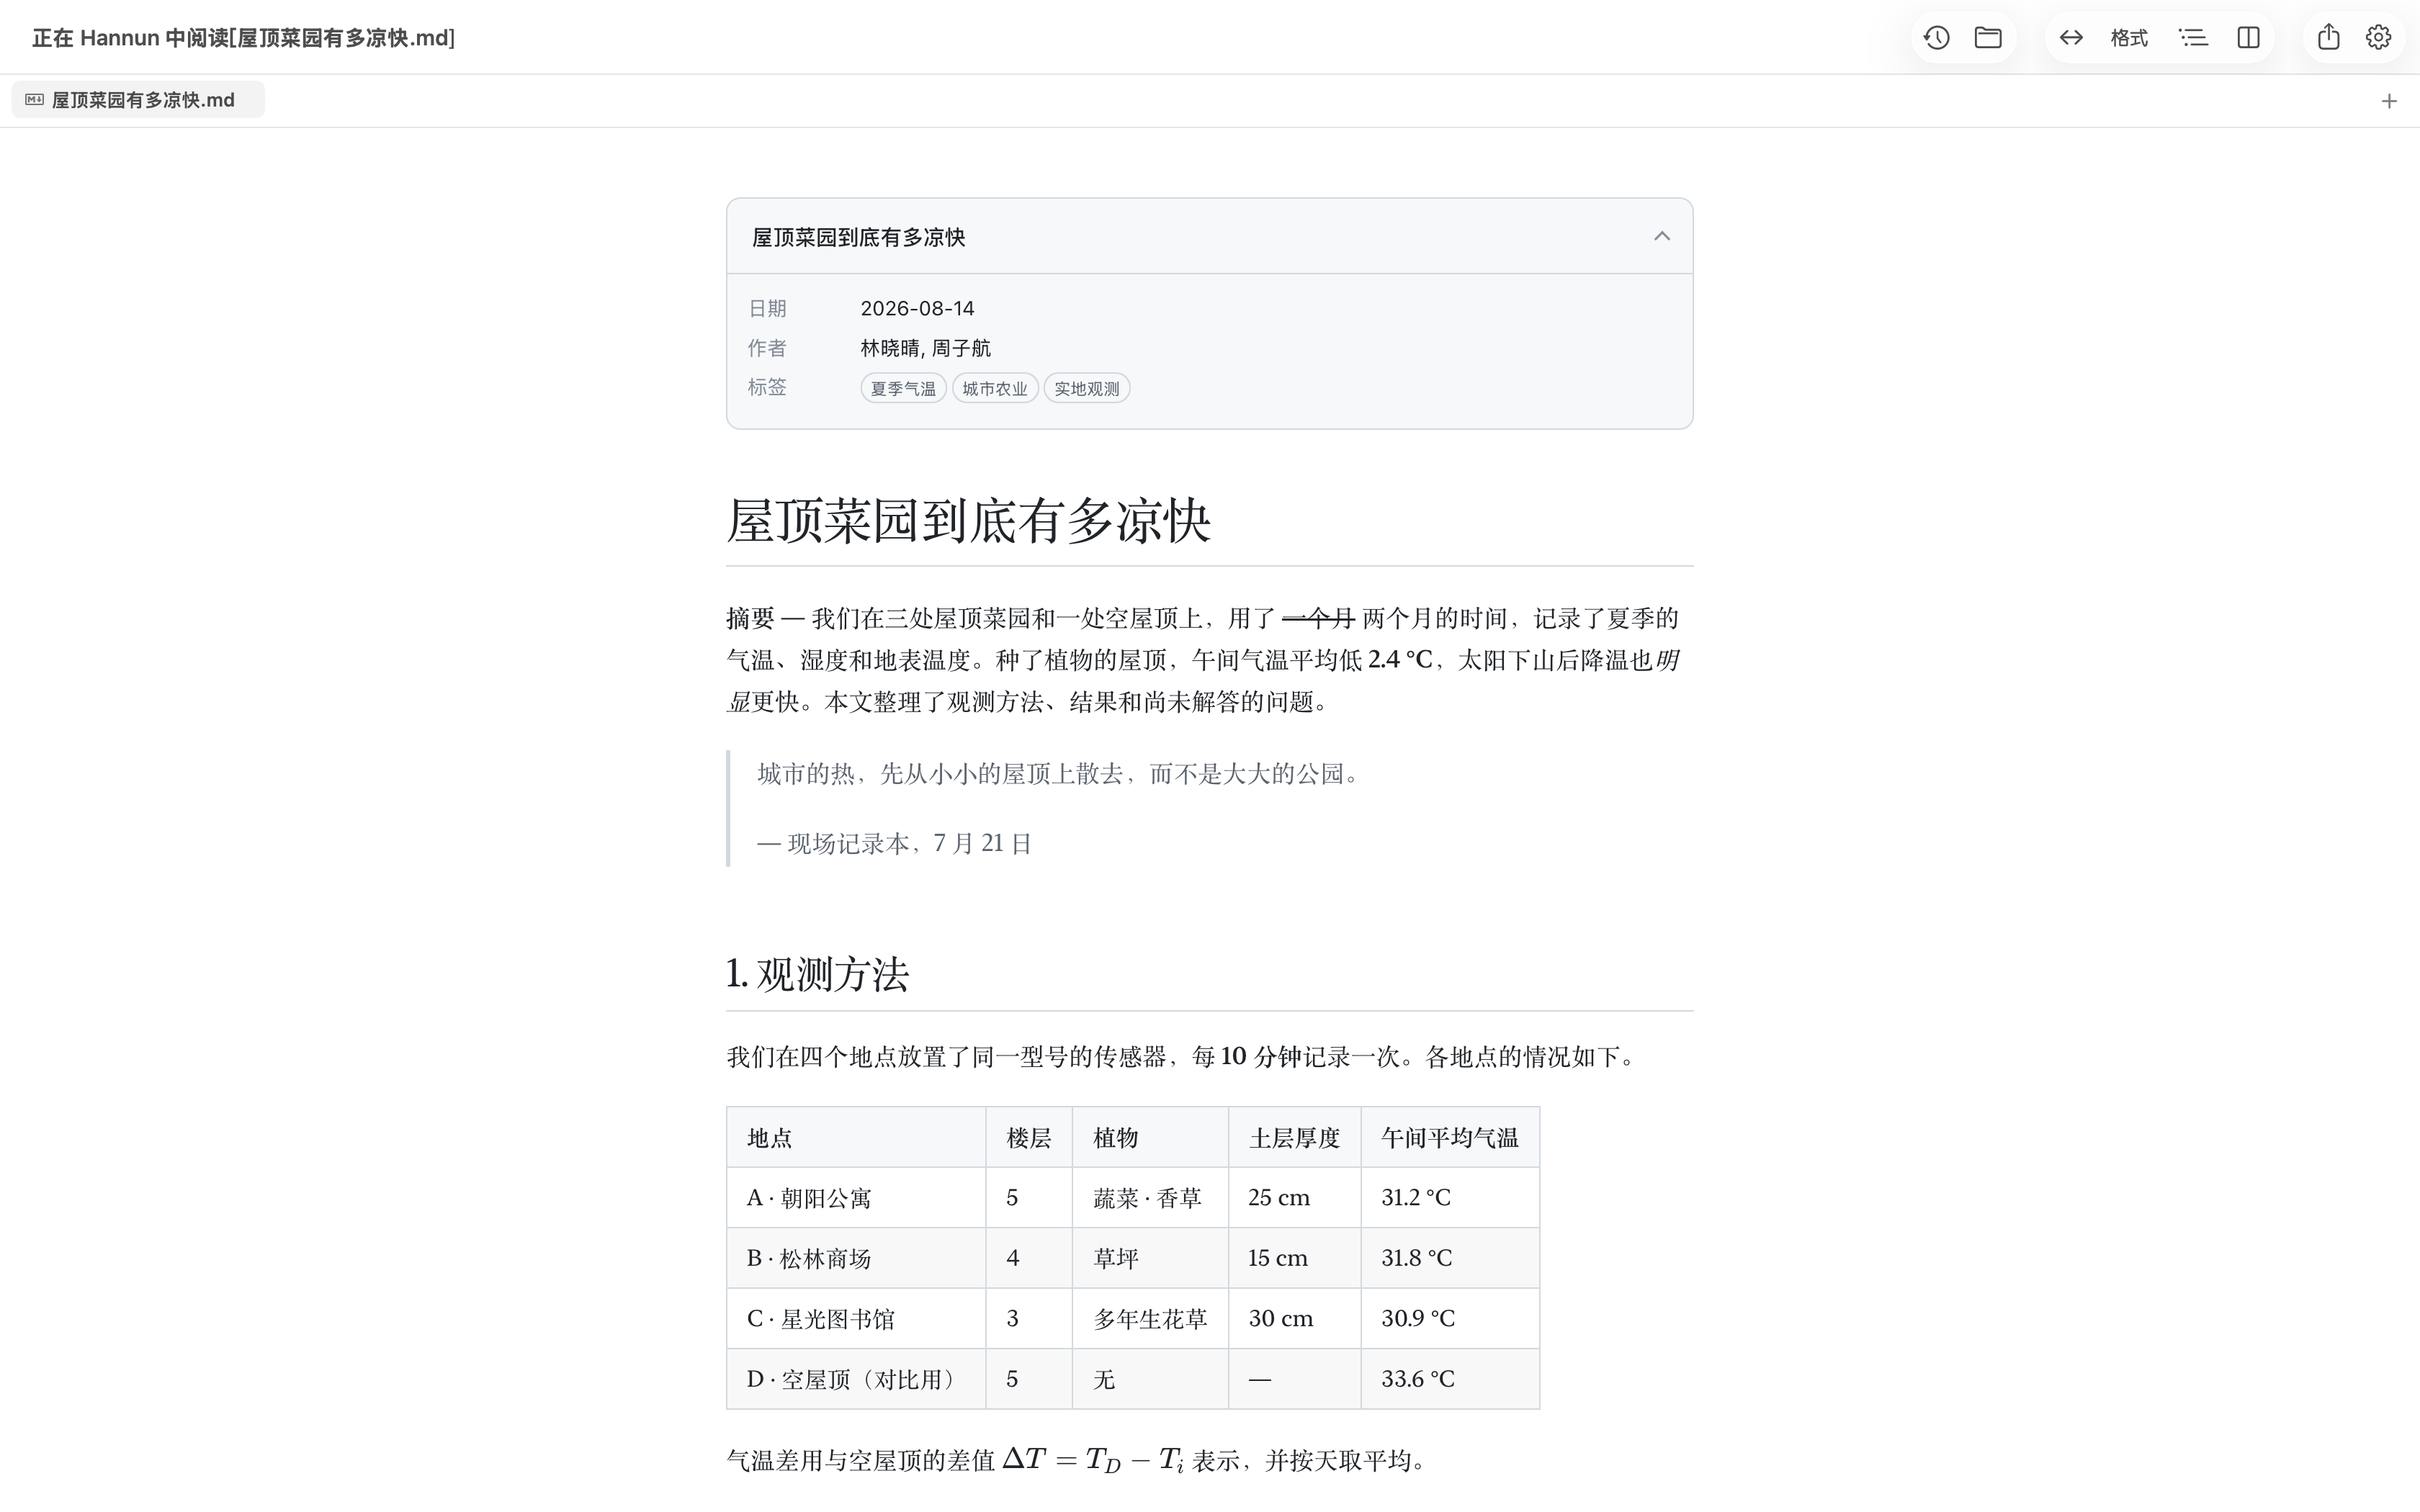This screenshot has width=2420, height=1512.
Task: Toggle content width arrows icon
Action: coord(2071,38)
